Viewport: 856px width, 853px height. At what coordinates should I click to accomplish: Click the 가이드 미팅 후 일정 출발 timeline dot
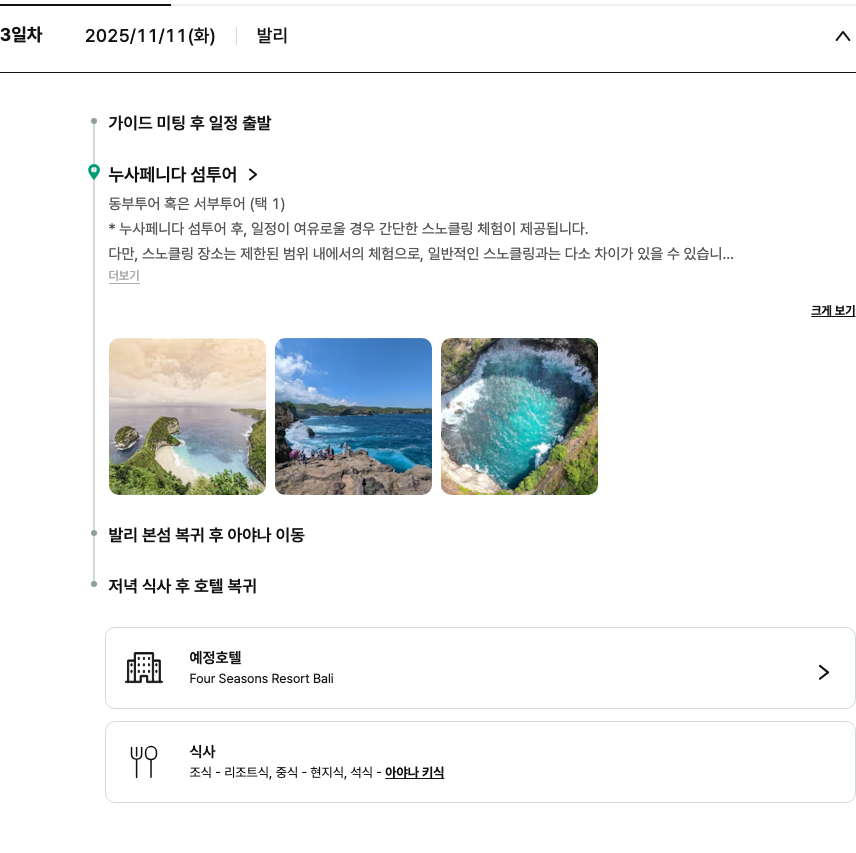click(x=94, y=122)
